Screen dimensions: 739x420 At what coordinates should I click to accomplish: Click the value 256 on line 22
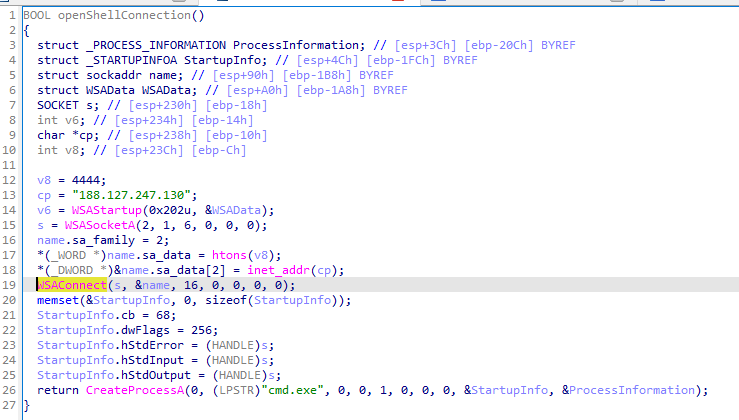pyautogui.click(x=201, y=330)
